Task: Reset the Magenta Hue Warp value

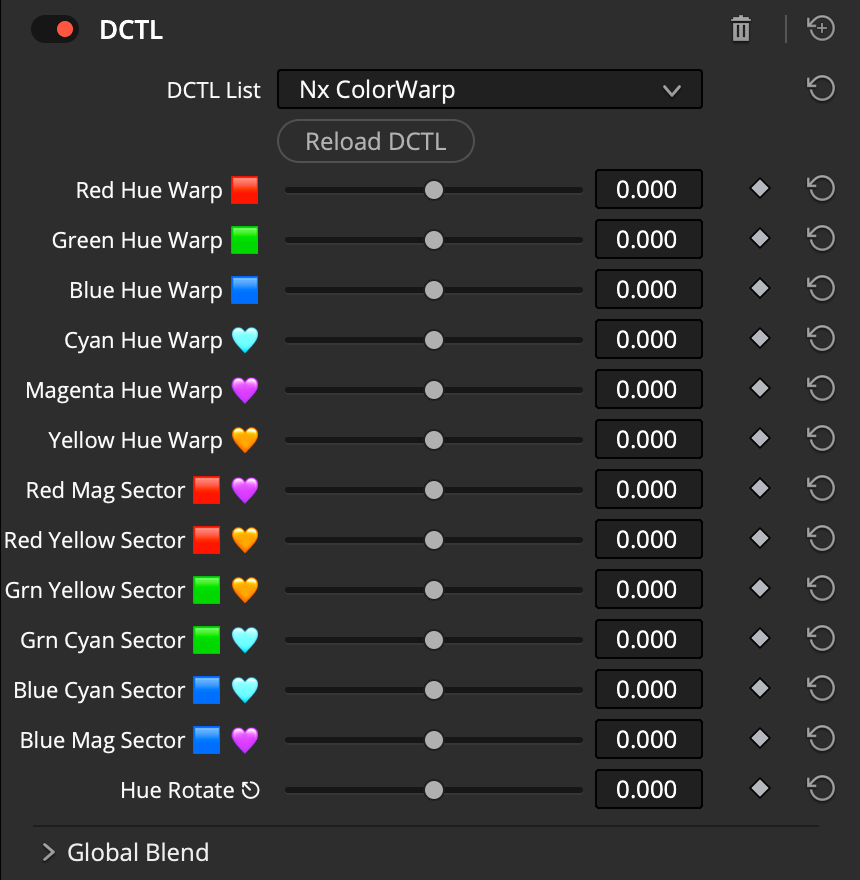Action: 821,389
